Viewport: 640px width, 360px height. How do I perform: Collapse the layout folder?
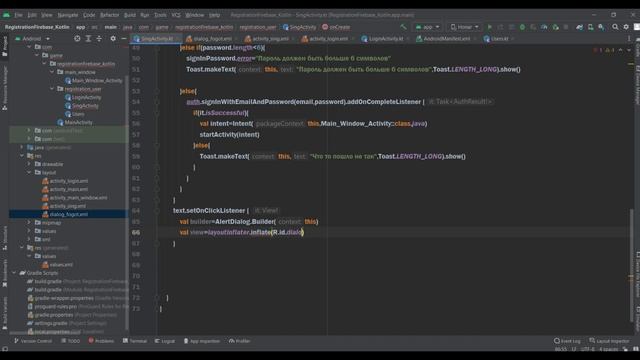point(29,172)
